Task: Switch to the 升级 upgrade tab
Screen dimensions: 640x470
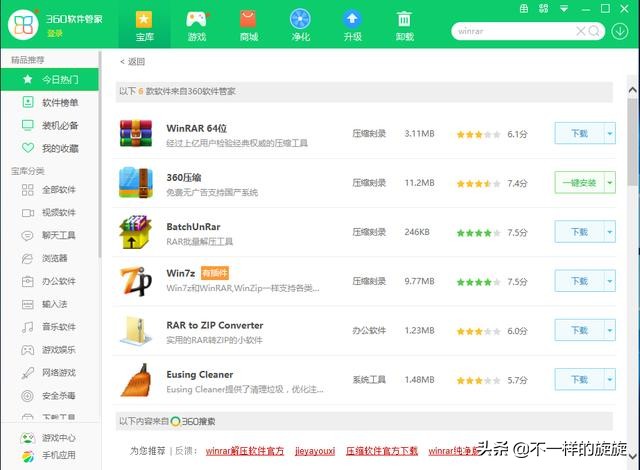Action: 352,26
